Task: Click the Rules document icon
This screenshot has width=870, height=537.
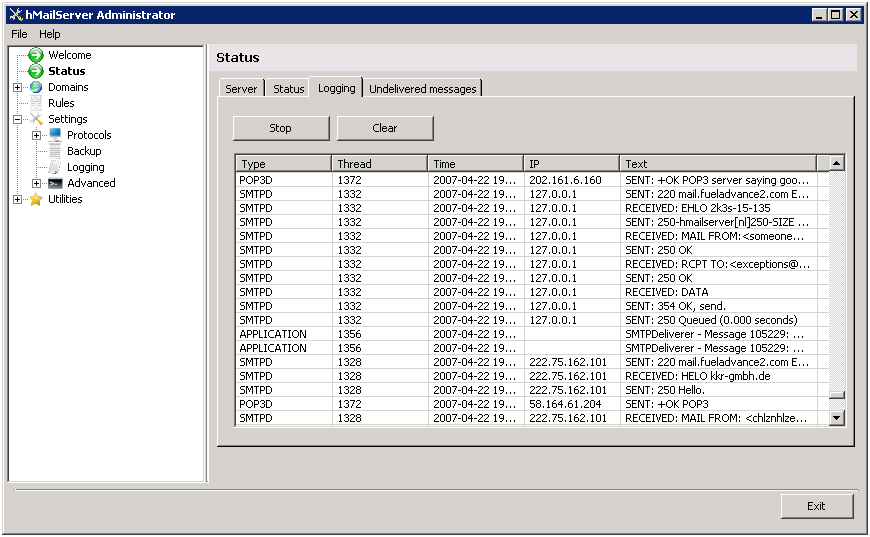Action: 36,103
